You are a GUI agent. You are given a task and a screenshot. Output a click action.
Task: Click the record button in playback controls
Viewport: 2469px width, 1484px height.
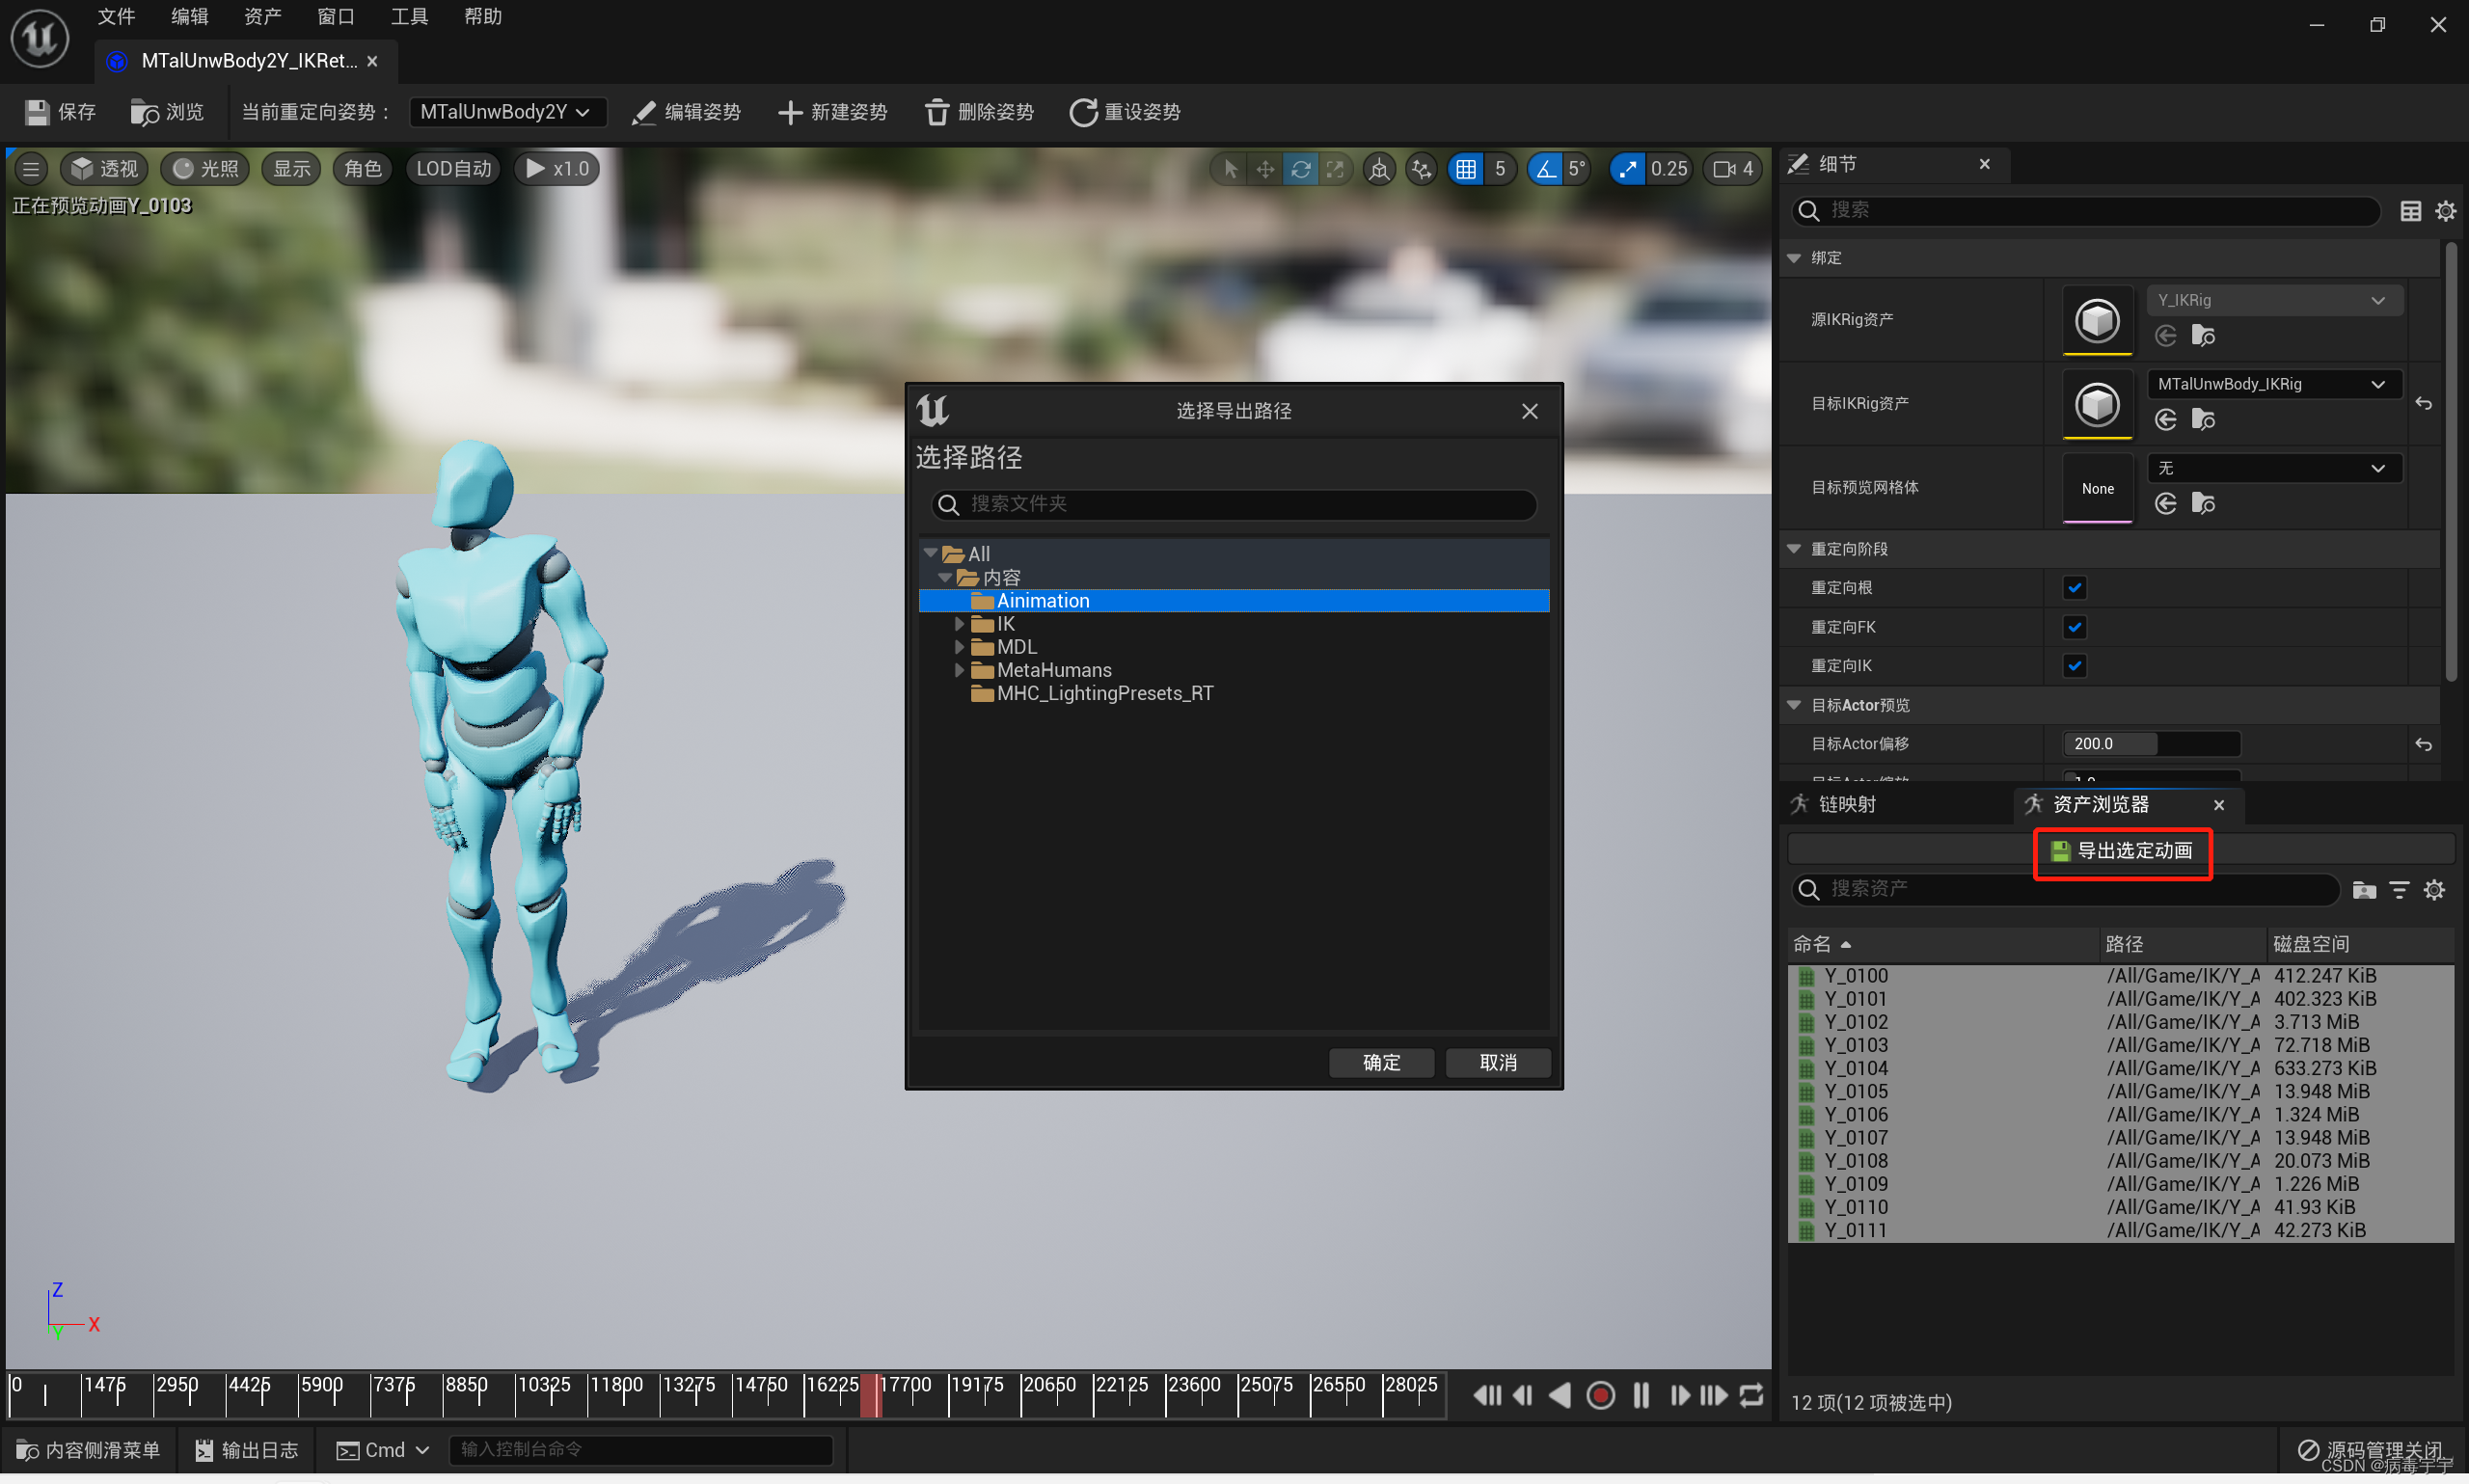tap(1600, 1395)
